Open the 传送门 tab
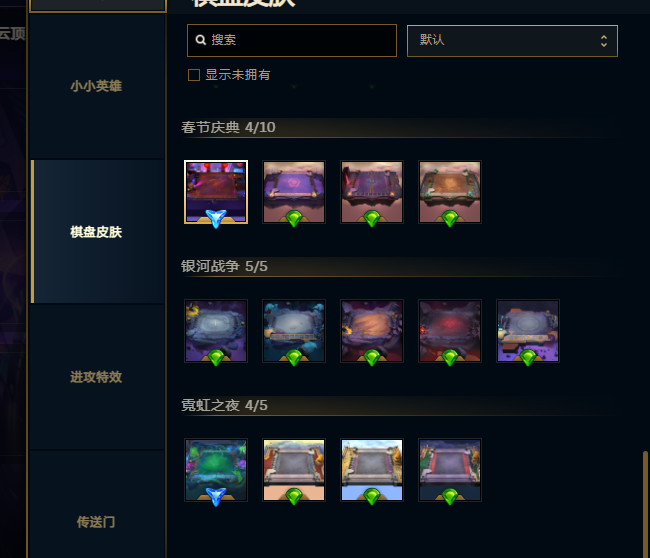The image size is (650, 558). [x=97, y=522]
